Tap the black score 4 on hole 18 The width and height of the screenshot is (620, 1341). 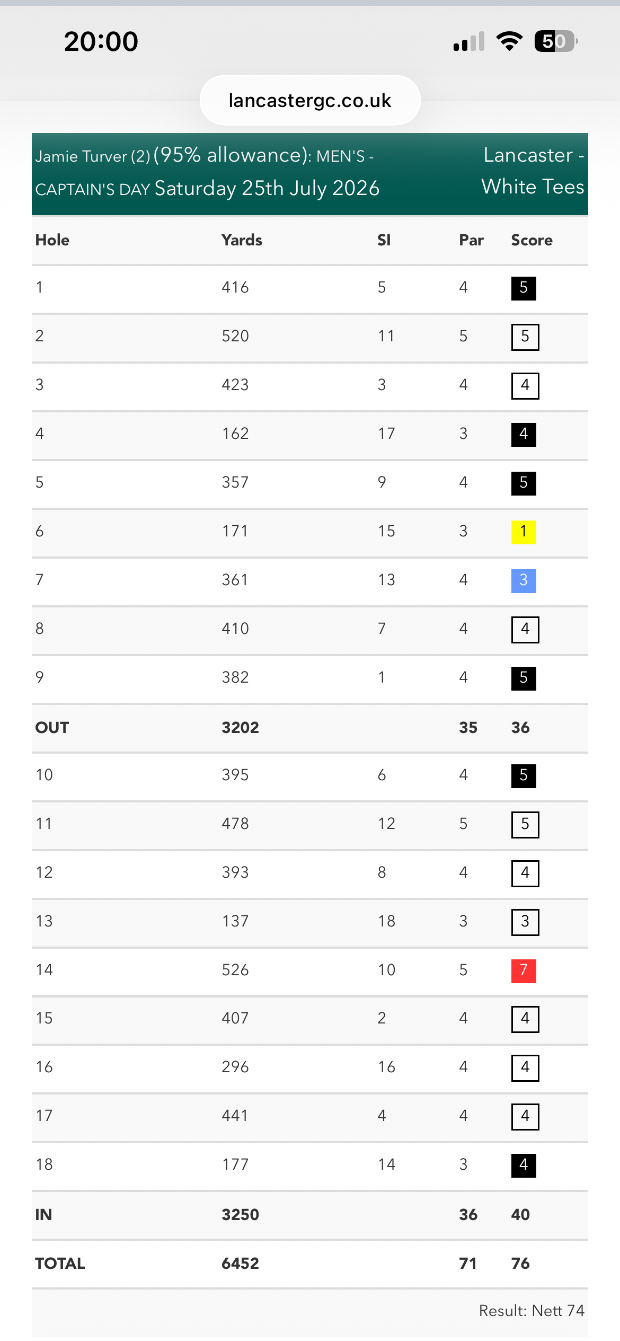pyautogui.click(x=524, y=1166)
